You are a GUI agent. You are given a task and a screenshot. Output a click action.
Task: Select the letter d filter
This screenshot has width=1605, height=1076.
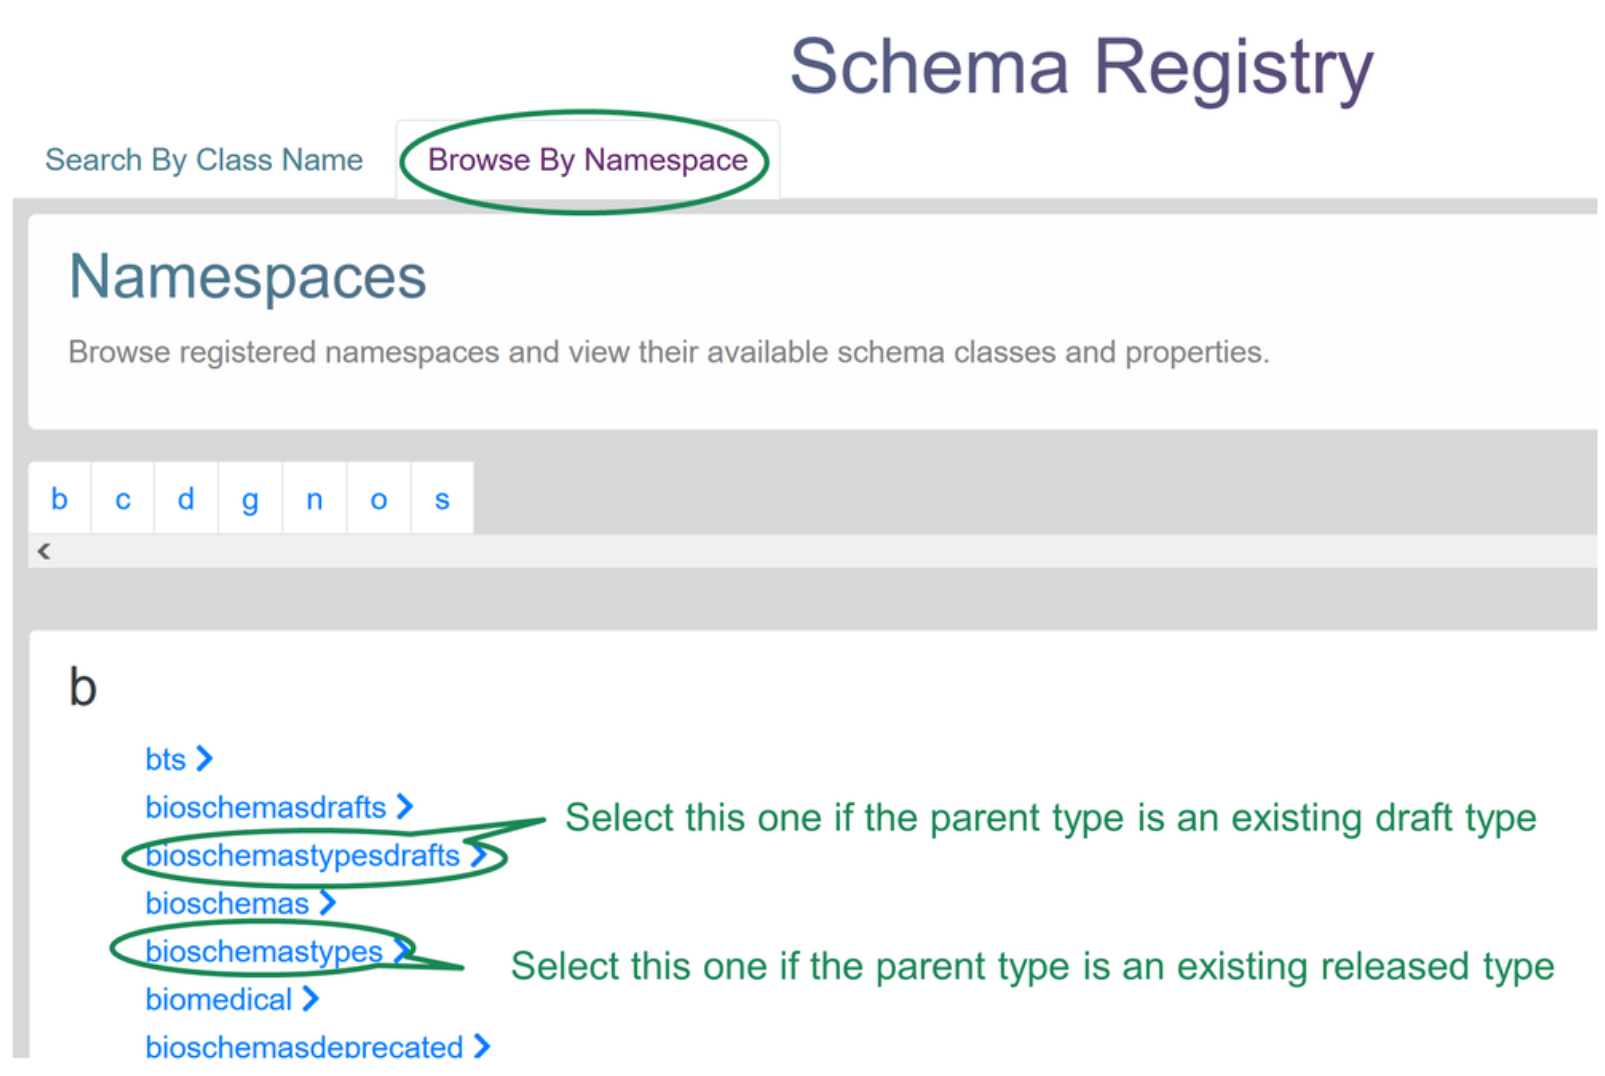(186, 498)
